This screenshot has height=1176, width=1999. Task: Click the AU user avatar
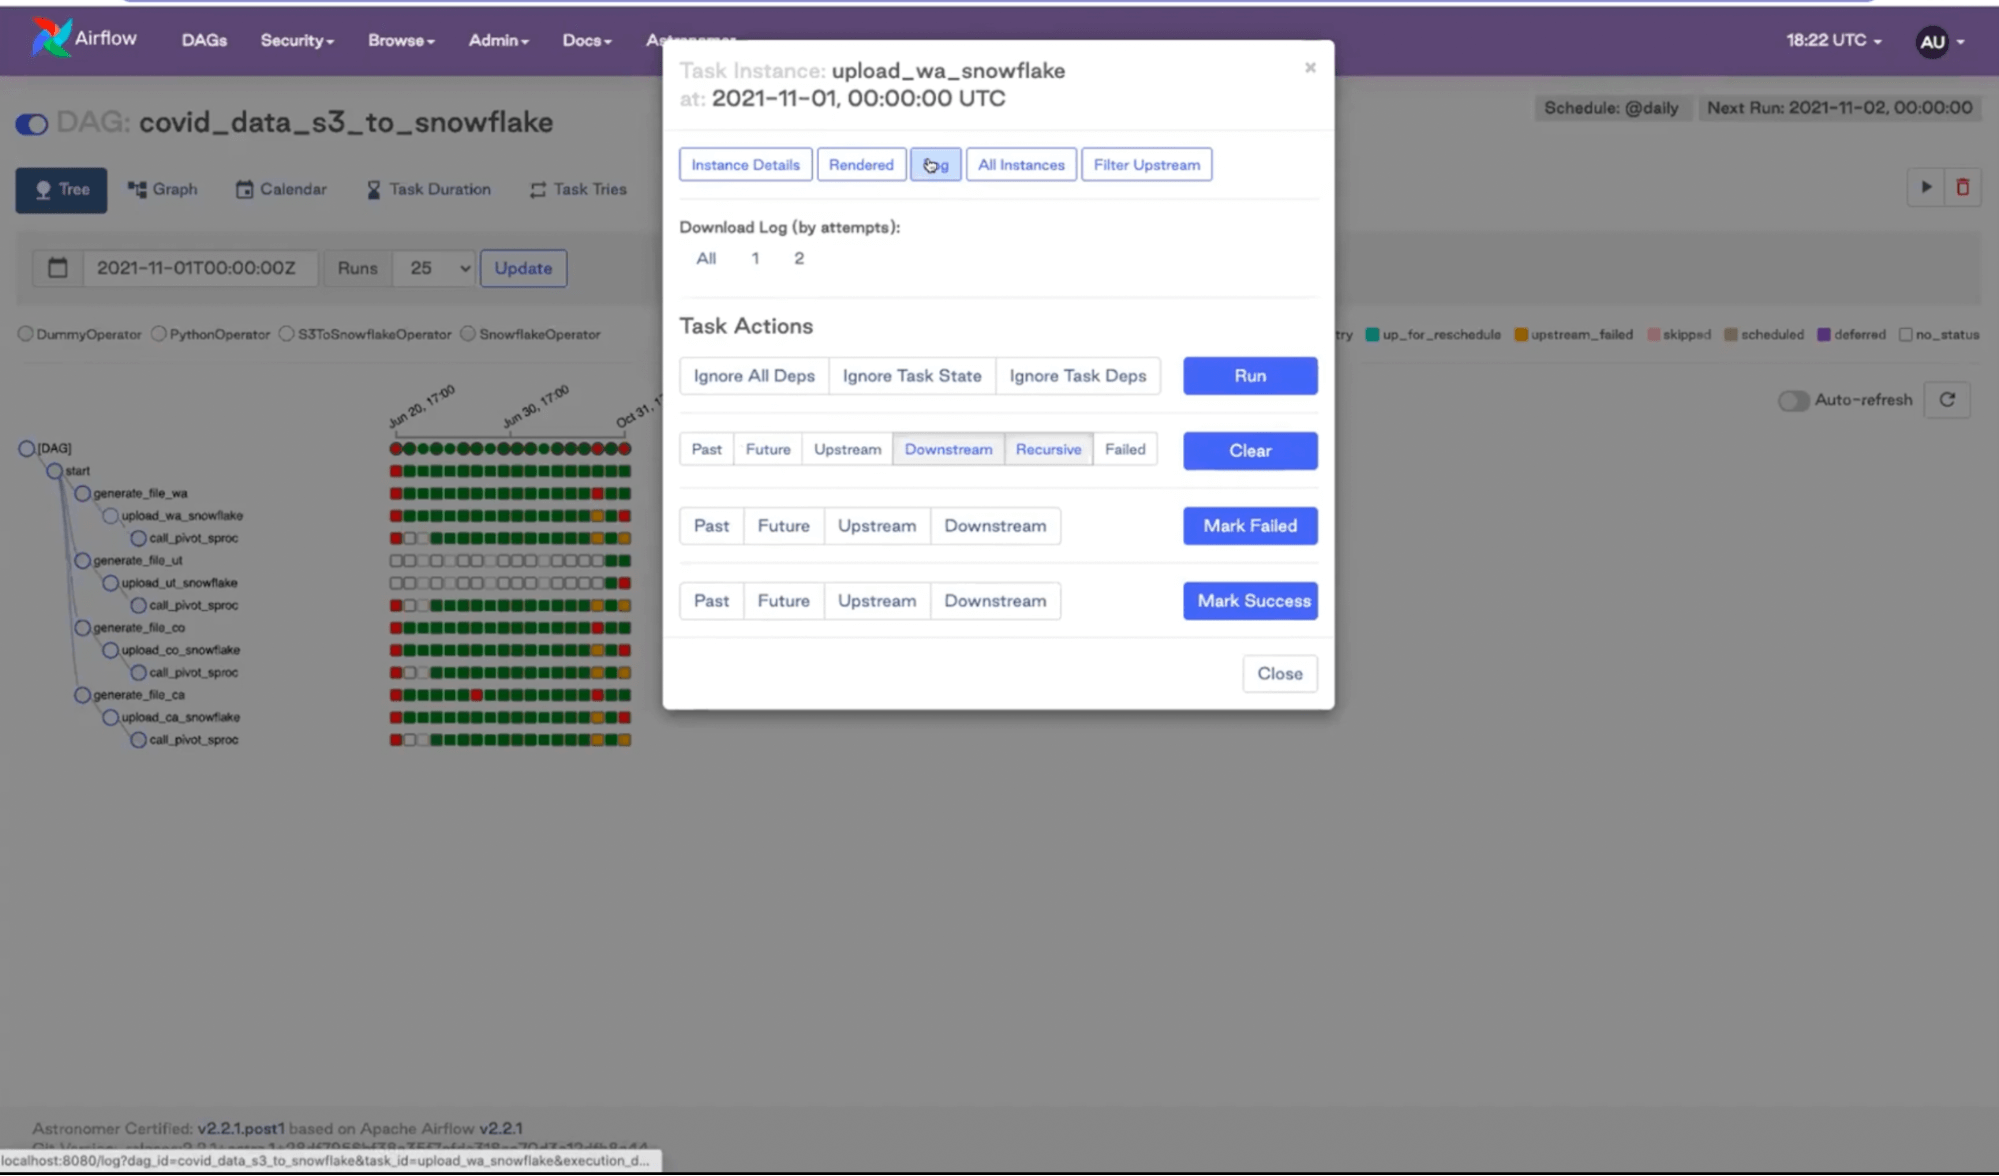[1931, 41]
